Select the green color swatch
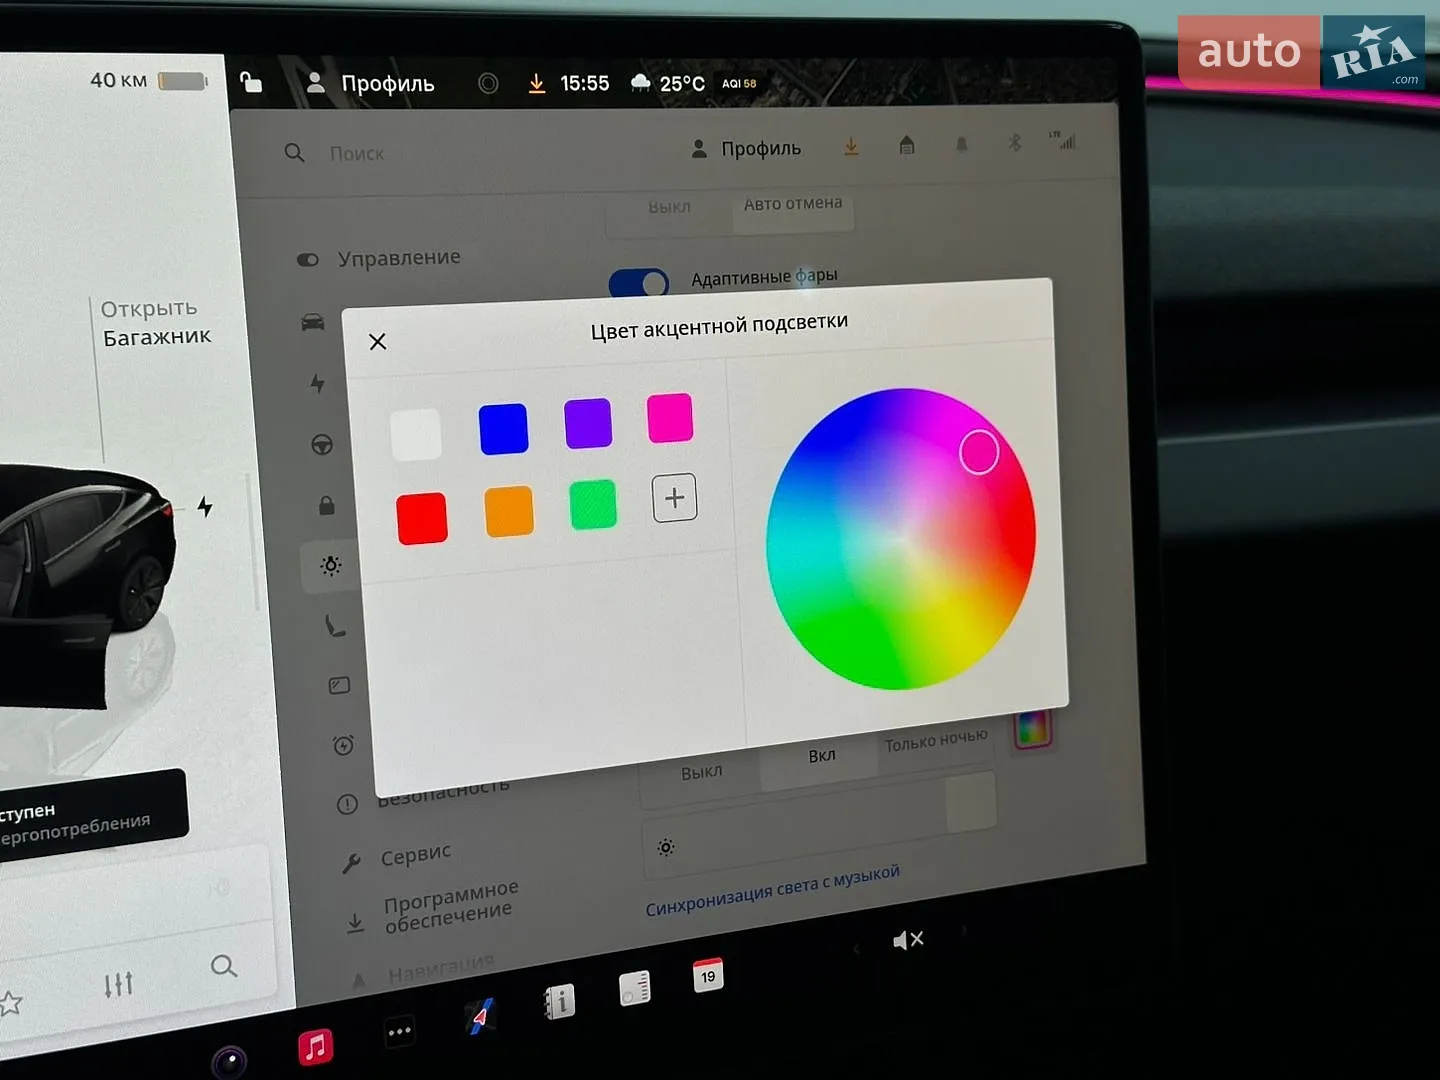Image resolution: width=1440 pixels, height=1080 pixels. coord(593,504)
